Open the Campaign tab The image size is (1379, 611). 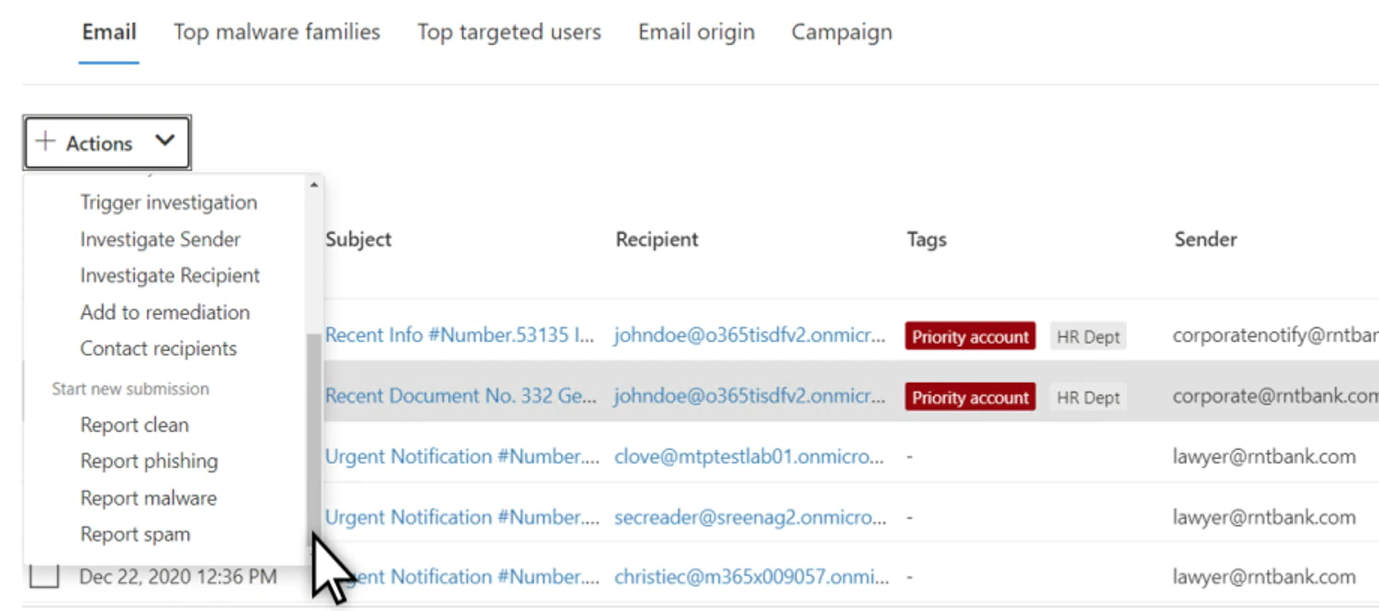[842, 32]
